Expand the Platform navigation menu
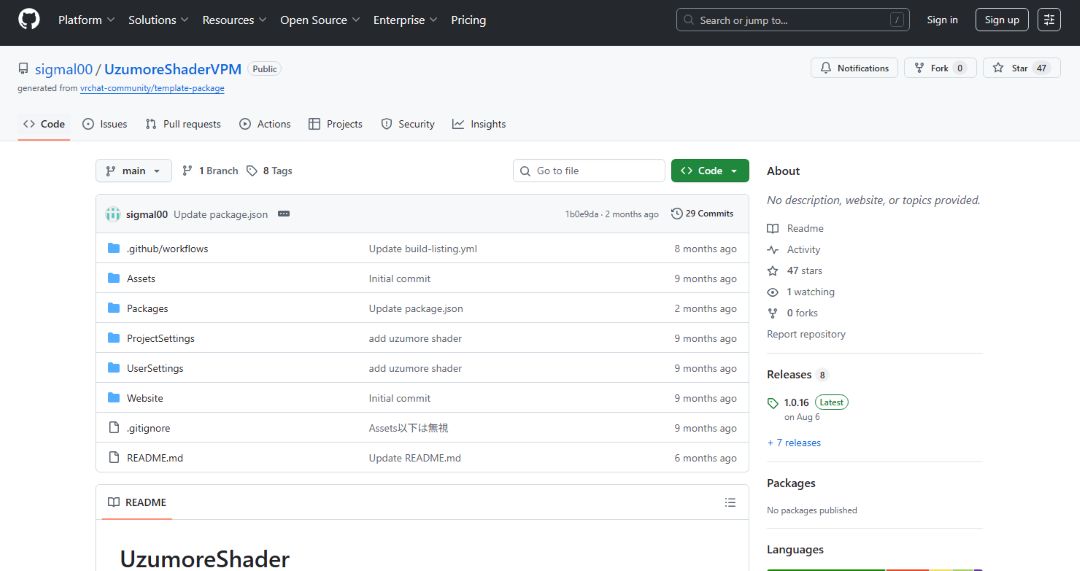 [86, 20]
